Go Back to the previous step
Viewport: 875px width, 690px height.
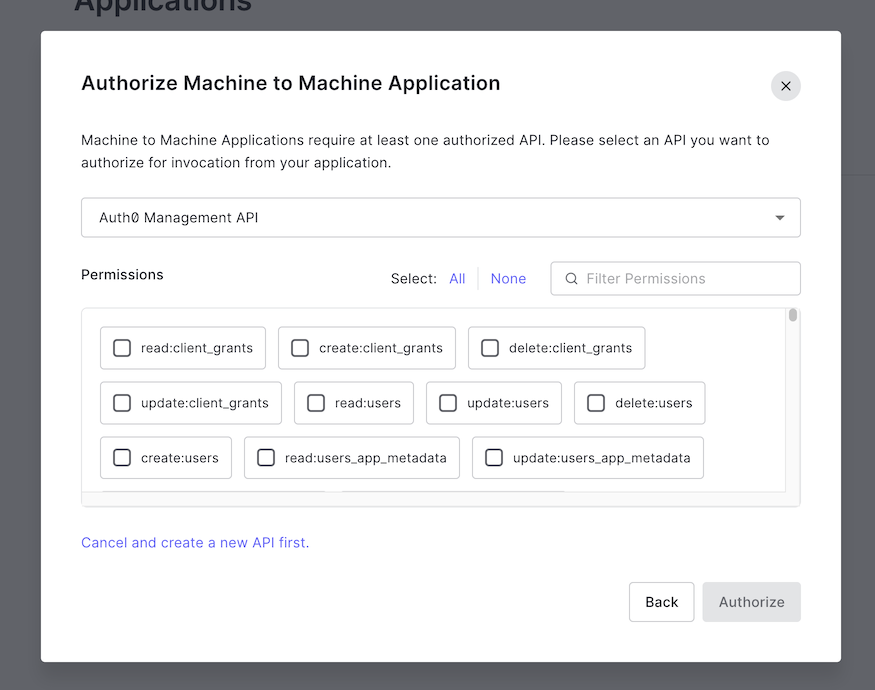661,602
